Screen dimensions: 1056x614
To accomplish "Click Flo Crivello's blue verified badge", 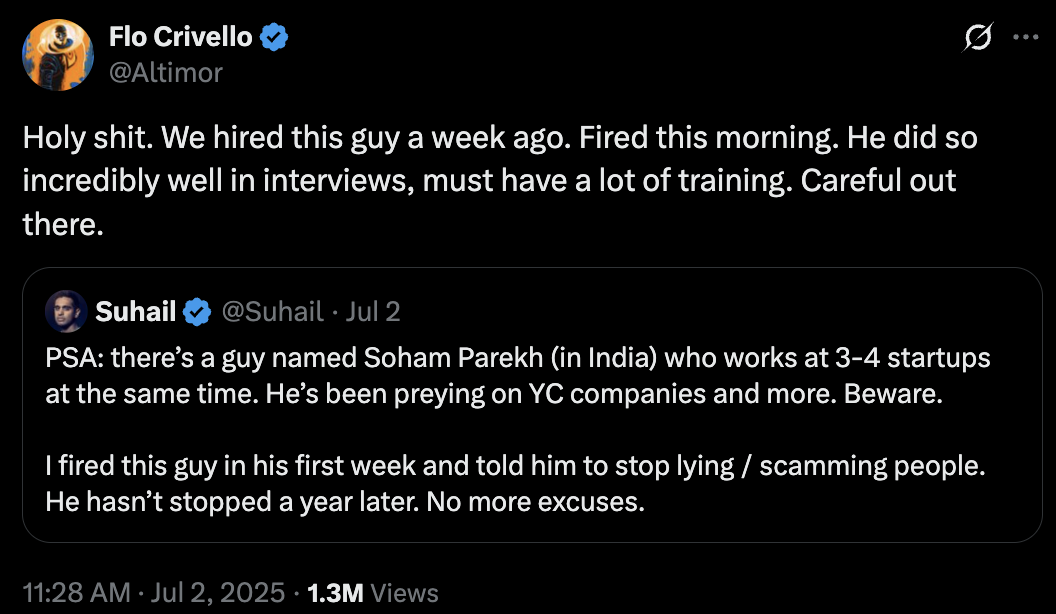I will pyautogui.click(x=275, y=38).
